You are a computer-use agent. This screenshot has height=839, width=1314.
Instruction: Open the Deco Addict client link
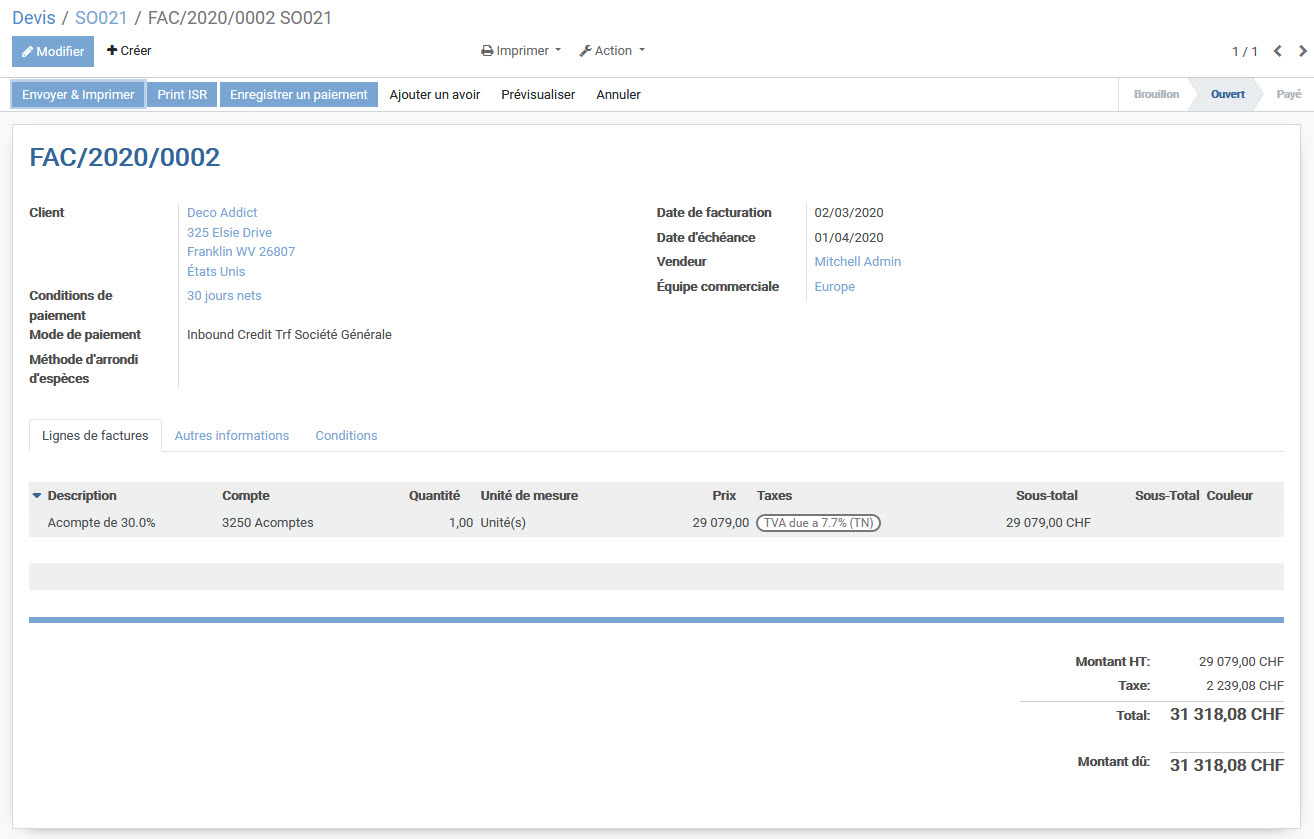click(222, 213)
